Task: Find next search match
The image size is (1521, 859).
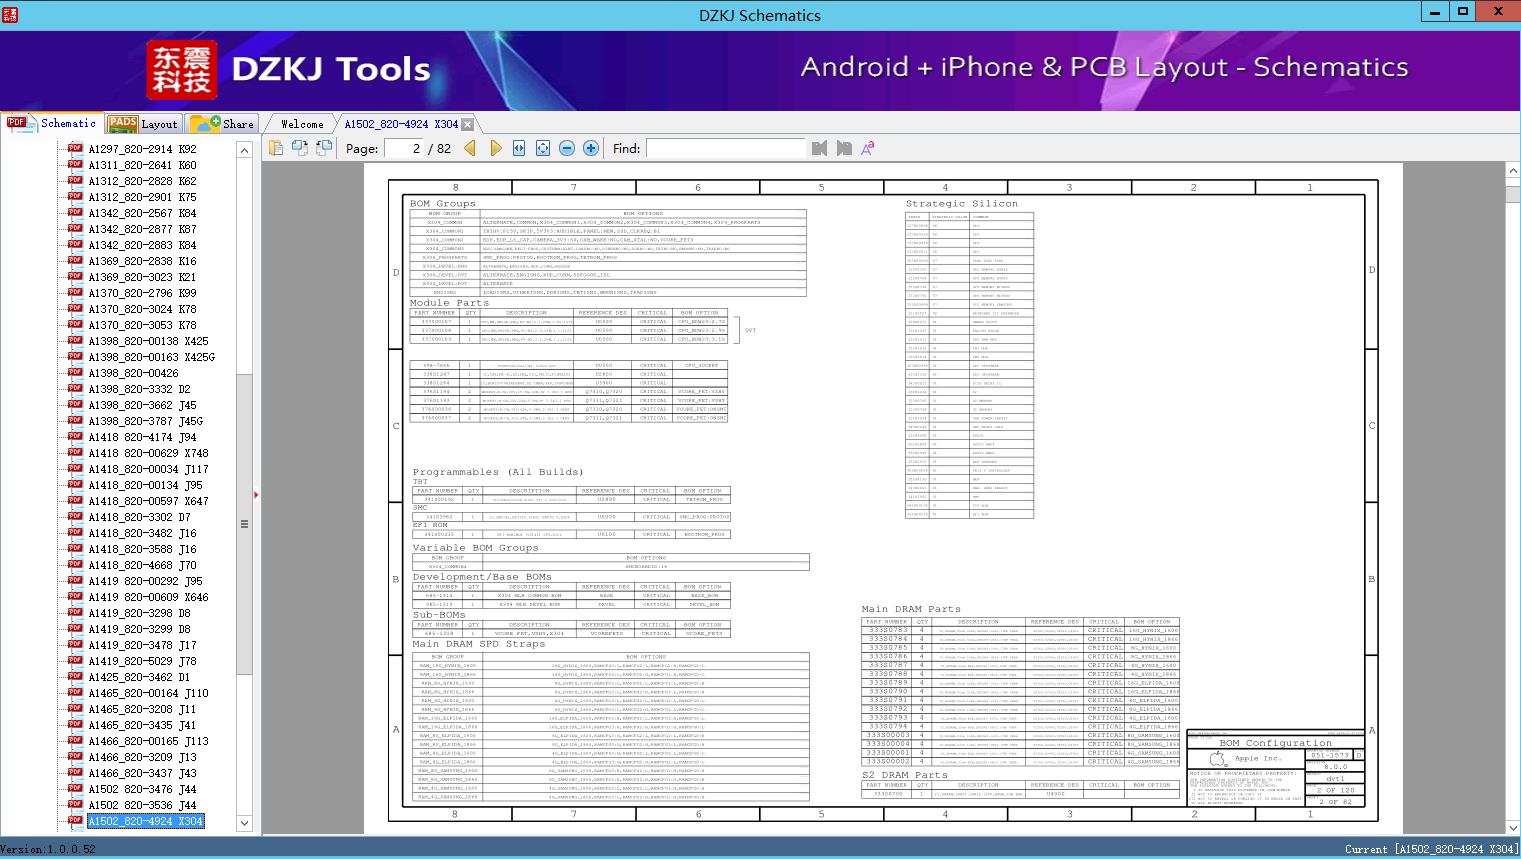Action: tap(844, 148)
